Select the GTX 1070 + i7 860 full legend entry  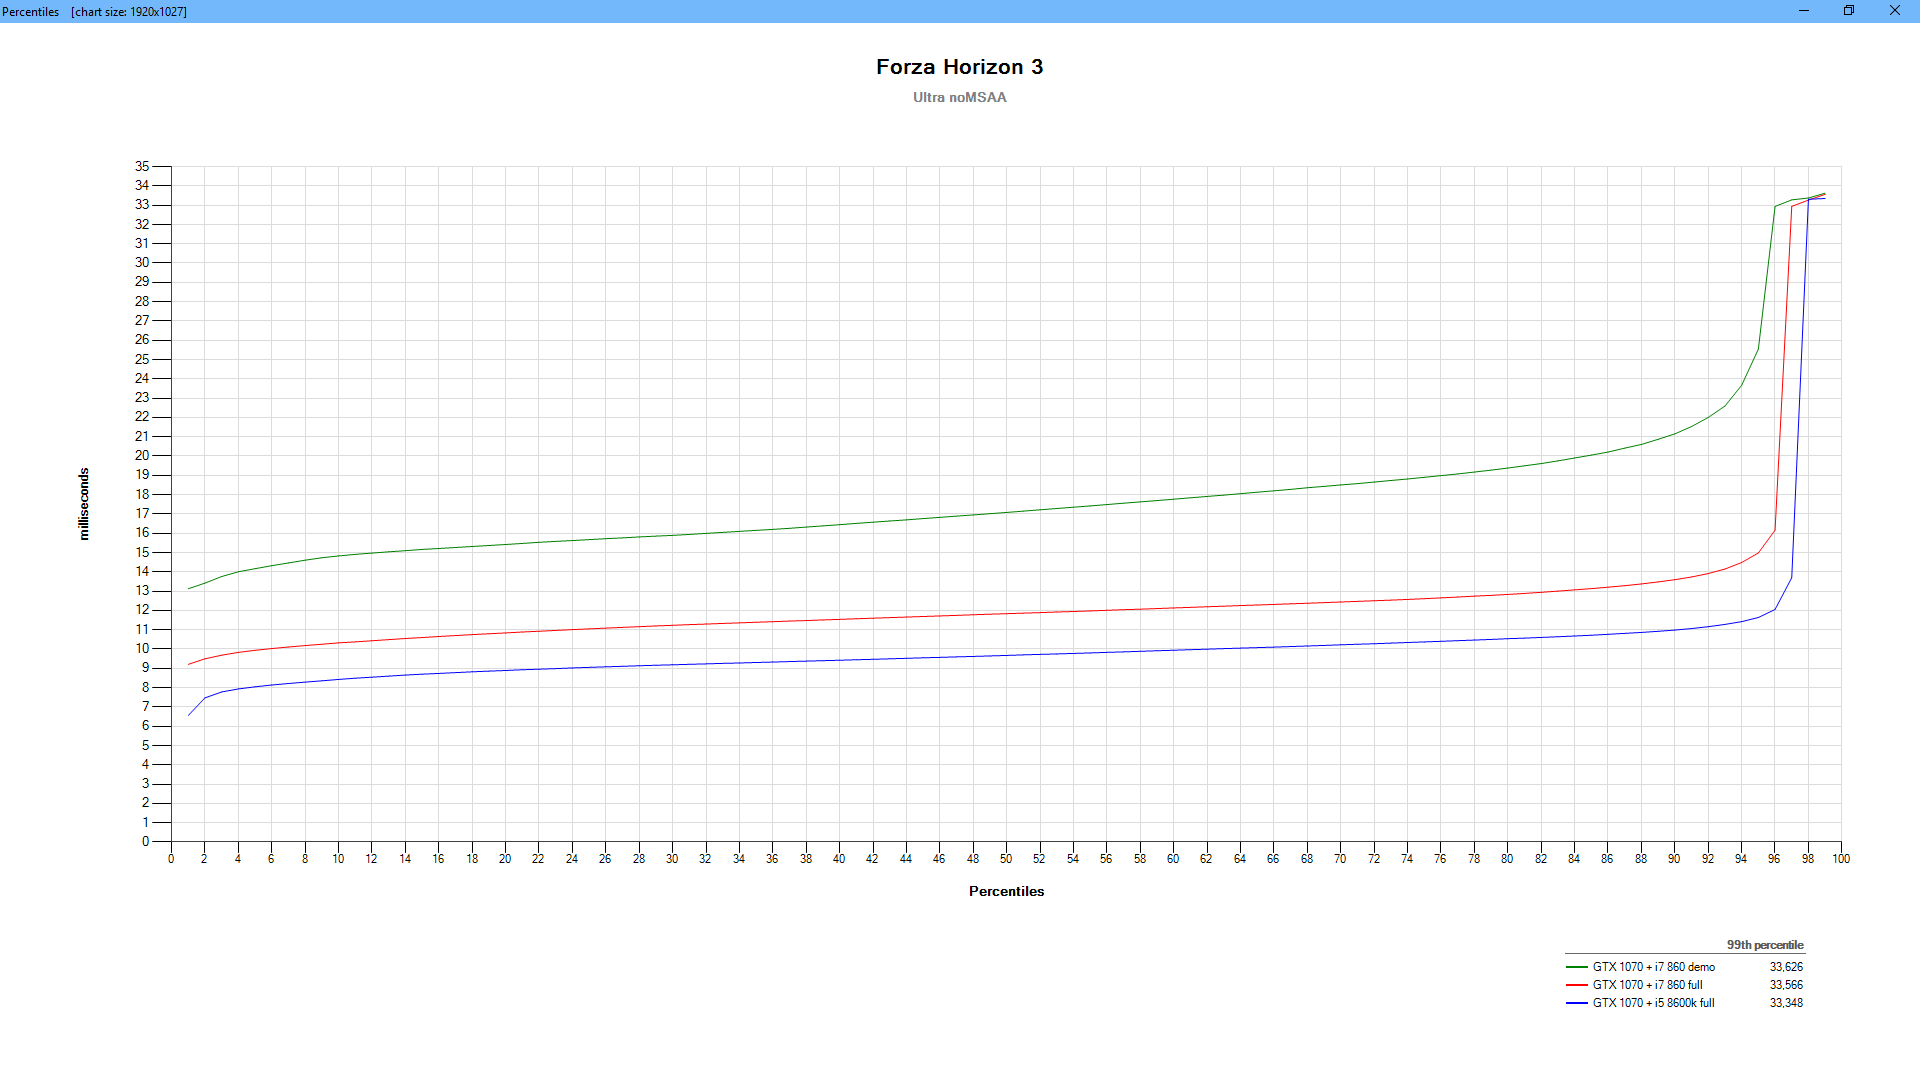(1647, 985)
